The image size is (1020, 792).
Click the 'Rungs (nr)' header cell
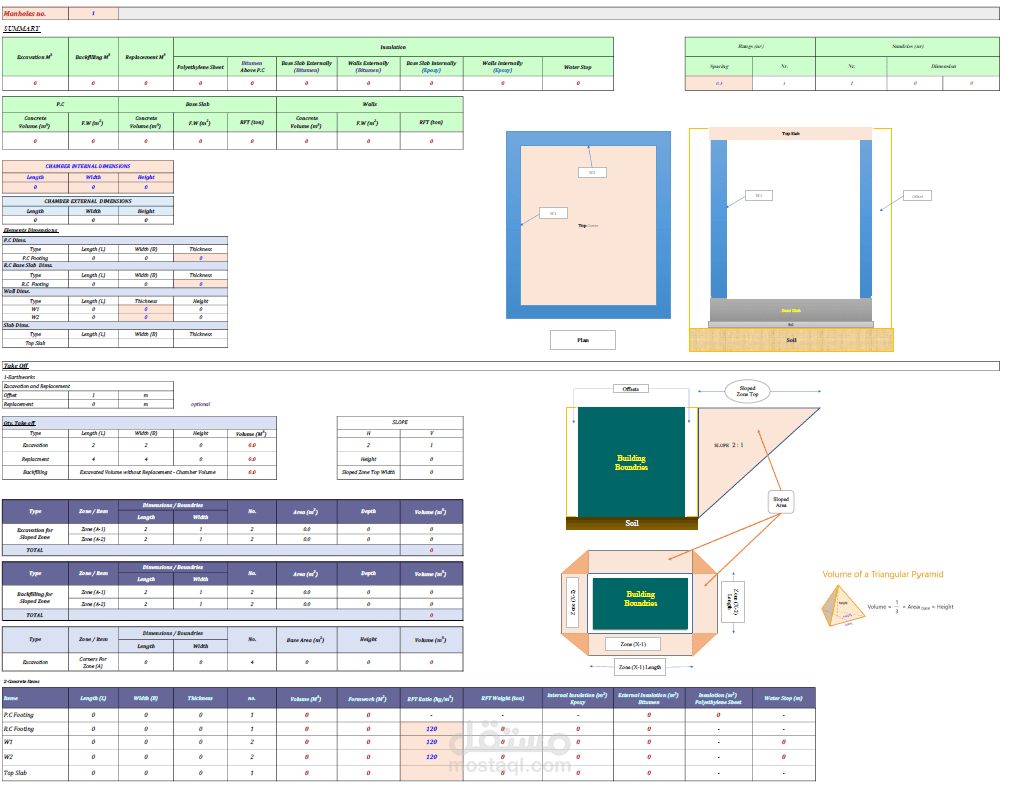click(750, 47)
